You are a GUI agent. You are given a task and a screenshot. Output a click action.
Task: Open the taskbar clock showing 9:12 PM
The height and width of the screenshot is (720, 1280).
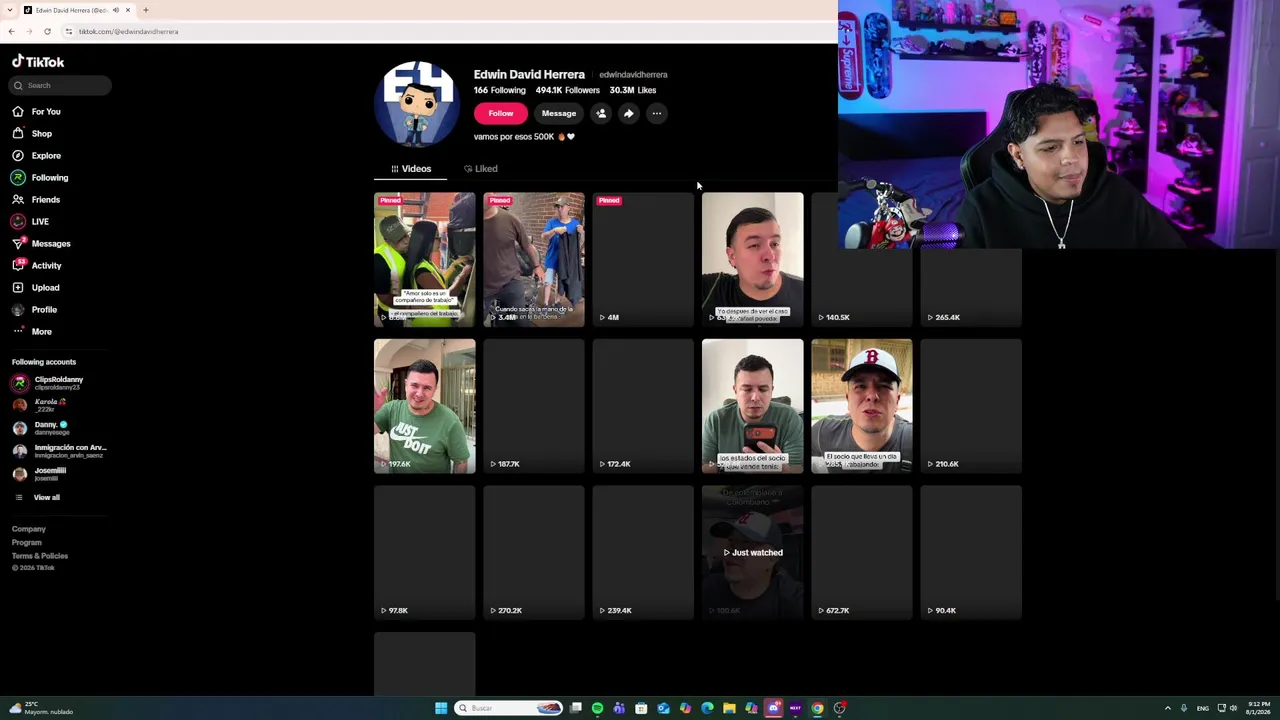[1257, 708]
